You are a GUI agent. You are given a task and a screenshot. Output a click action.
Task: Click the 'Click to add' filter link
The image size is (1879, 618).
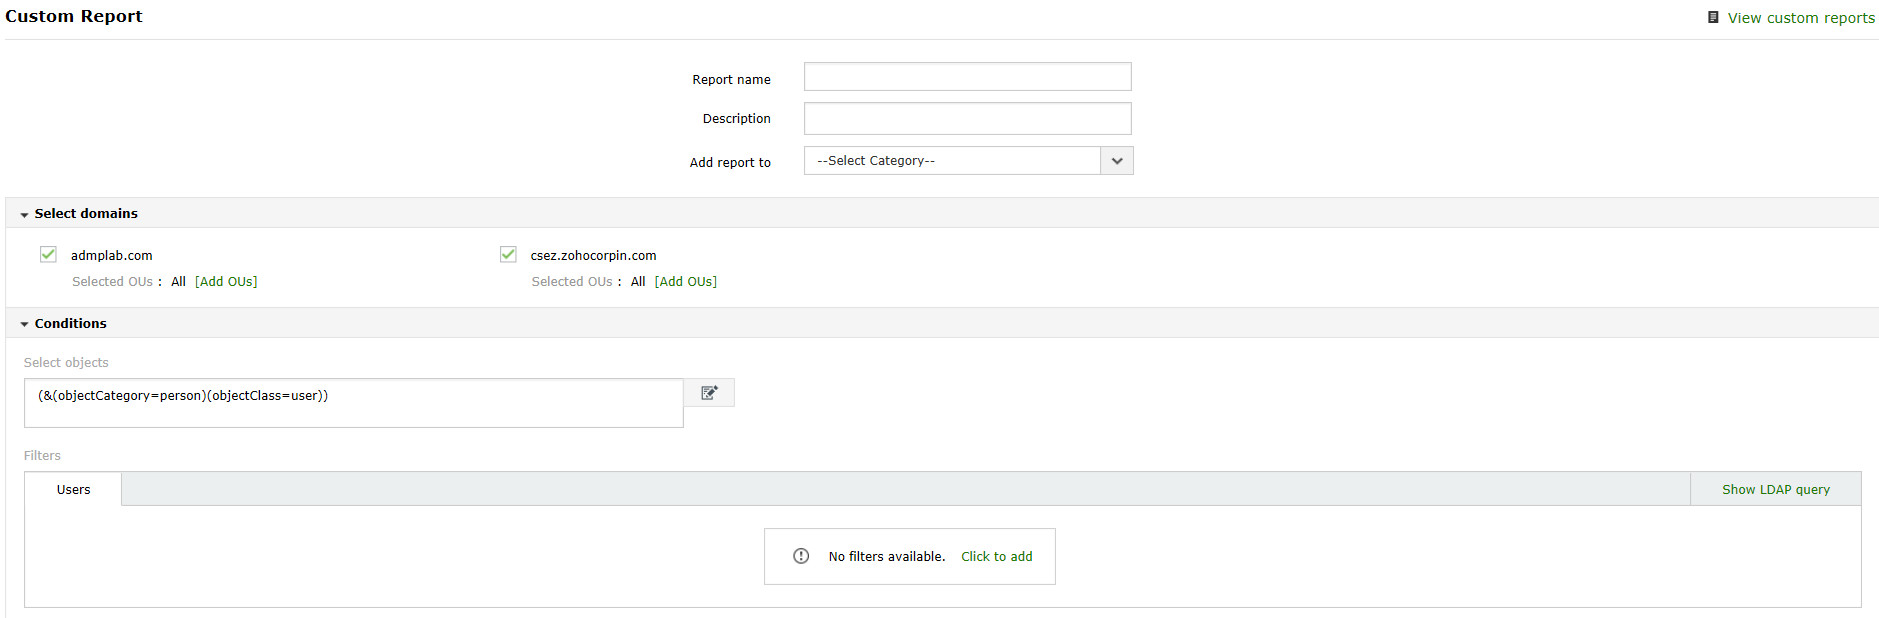click(x=996, y=557)
